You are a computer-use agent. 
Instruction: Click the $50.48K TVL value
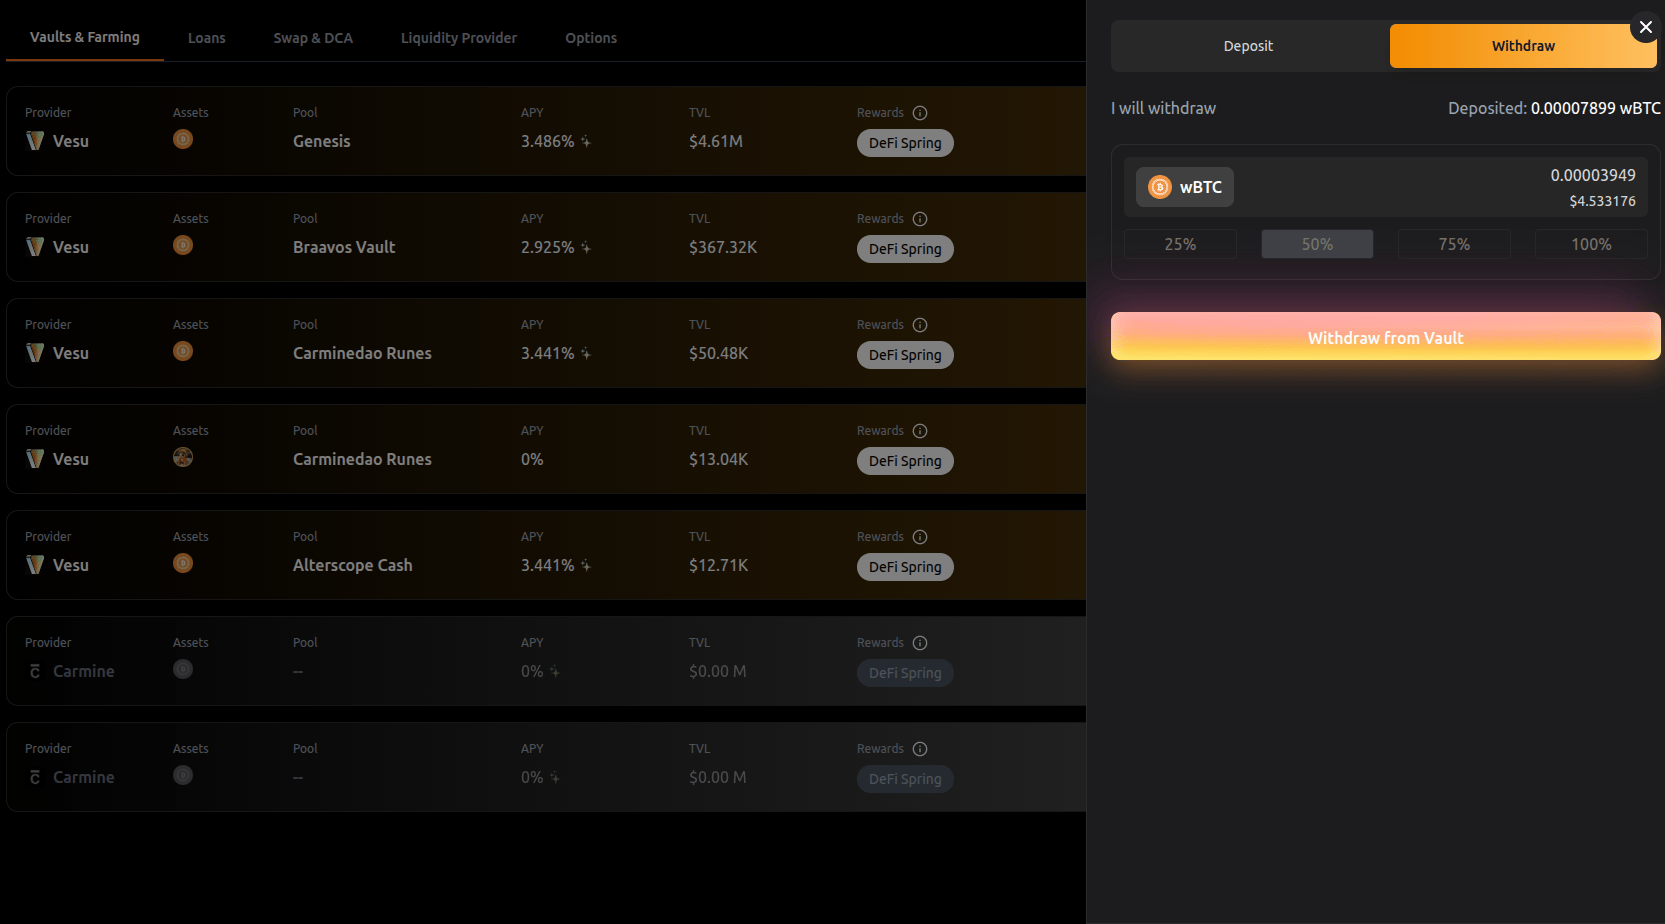(719, 353)
